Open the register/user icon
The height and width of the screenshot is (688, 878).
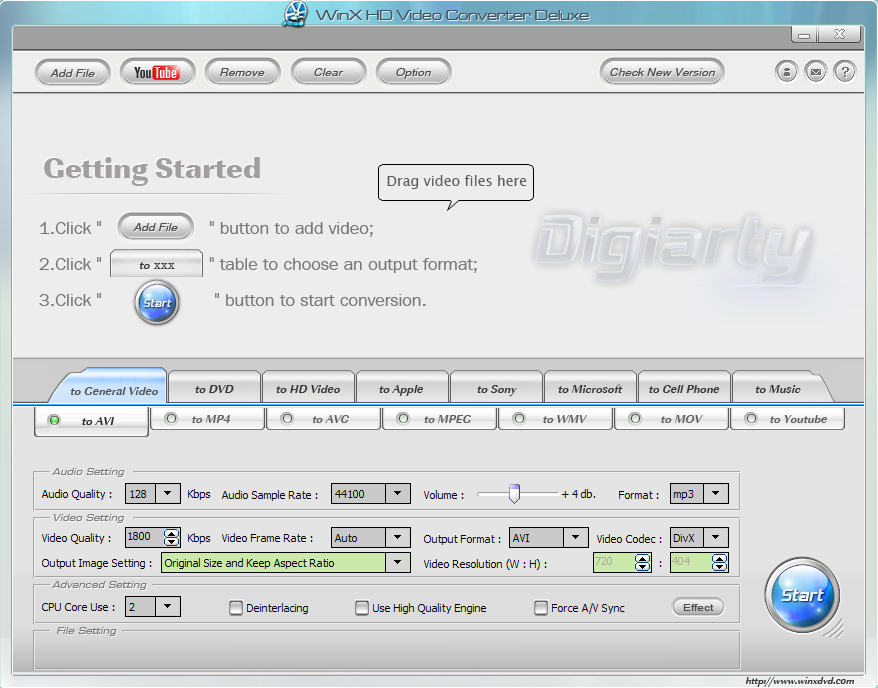[786, 72]
